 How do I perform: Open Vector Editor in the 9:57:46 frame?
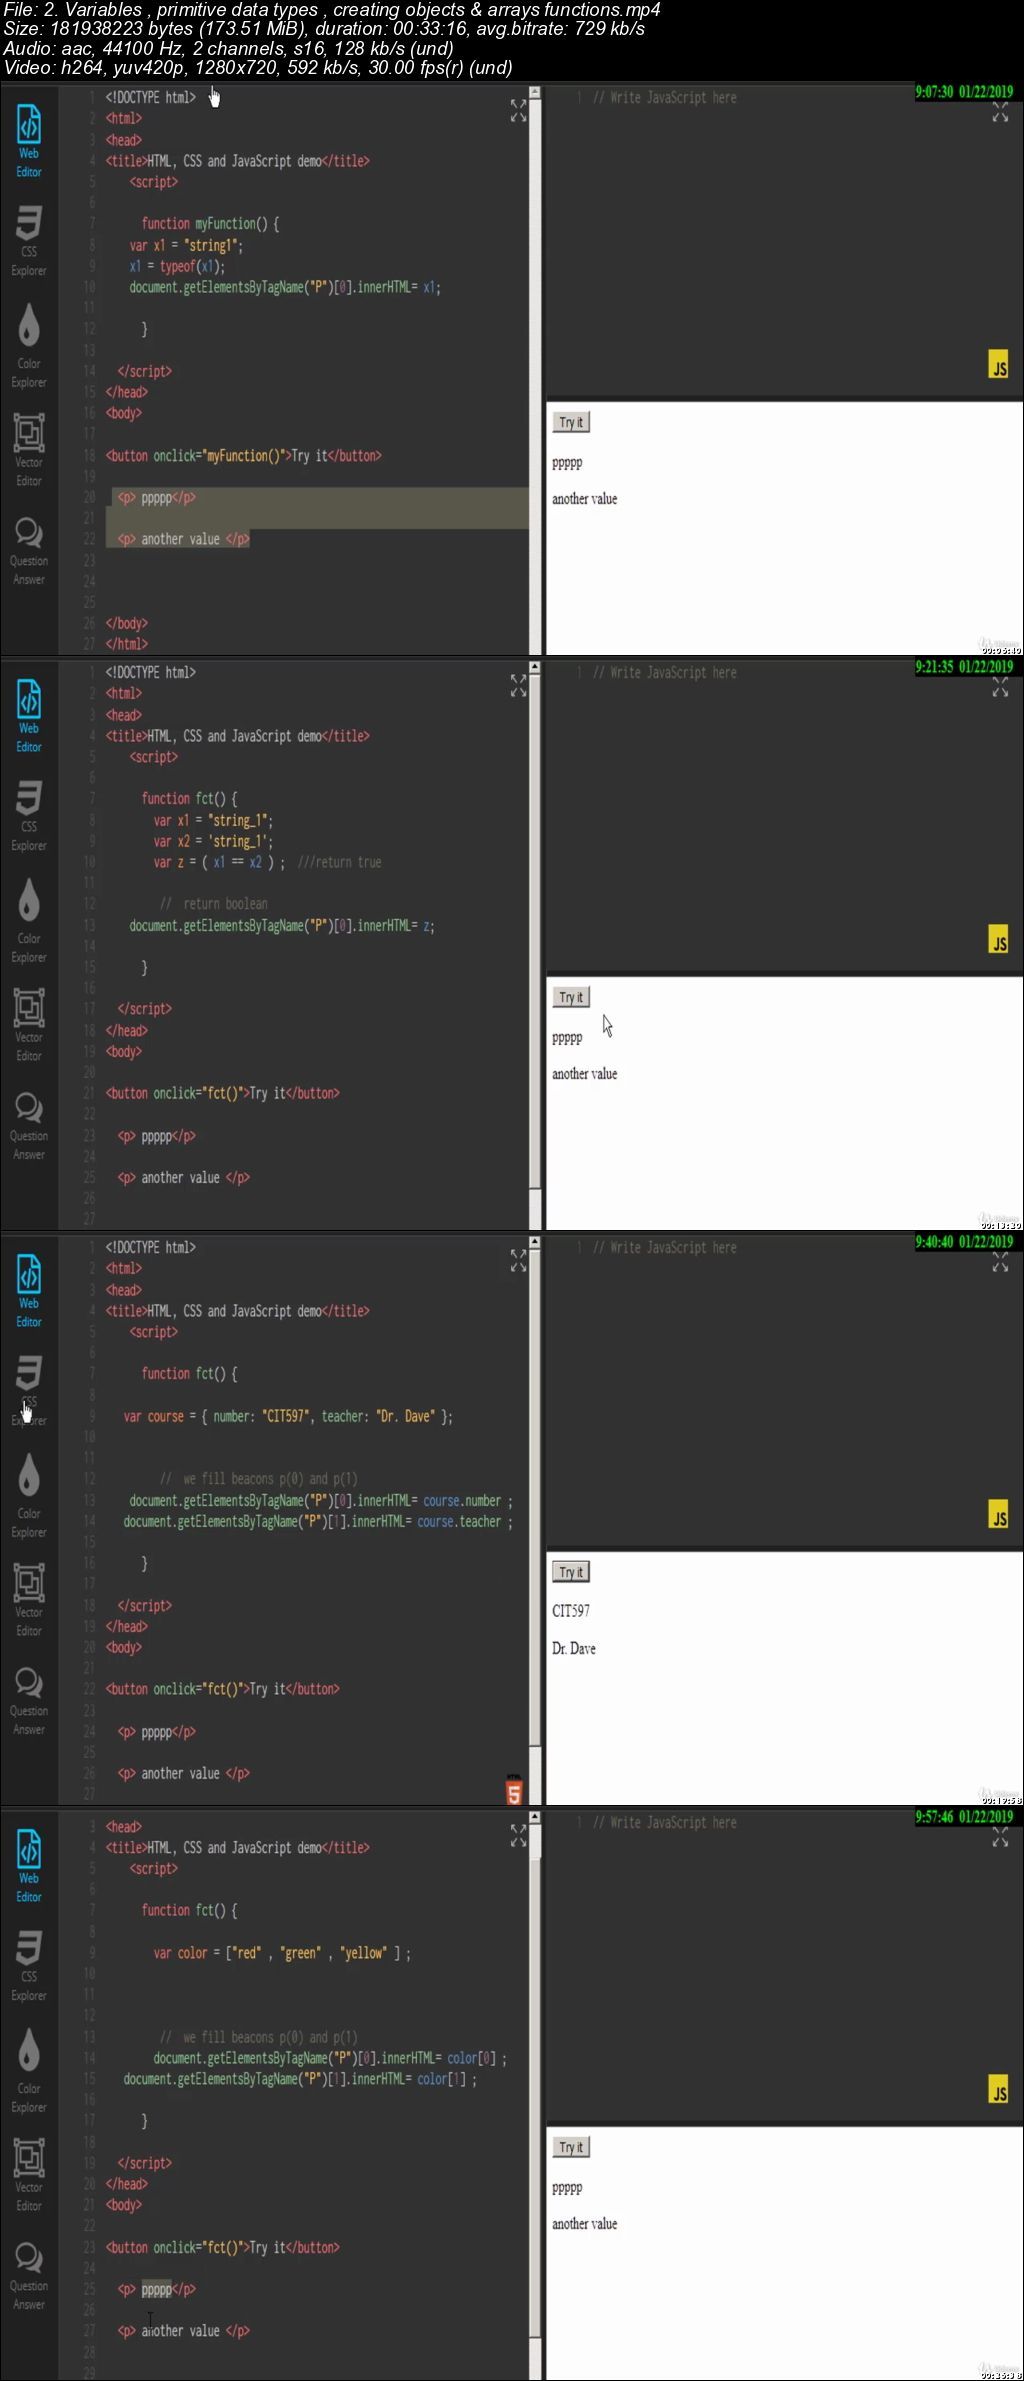29,2175
